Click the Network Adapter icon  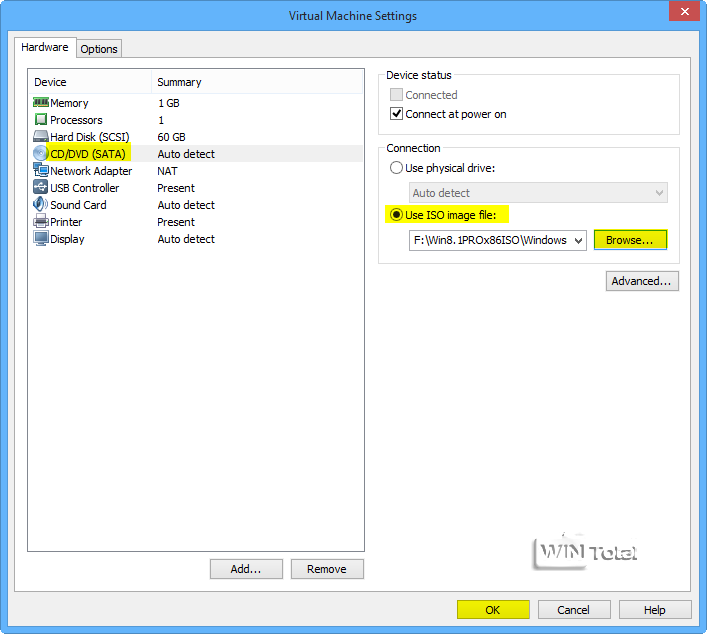41,170
